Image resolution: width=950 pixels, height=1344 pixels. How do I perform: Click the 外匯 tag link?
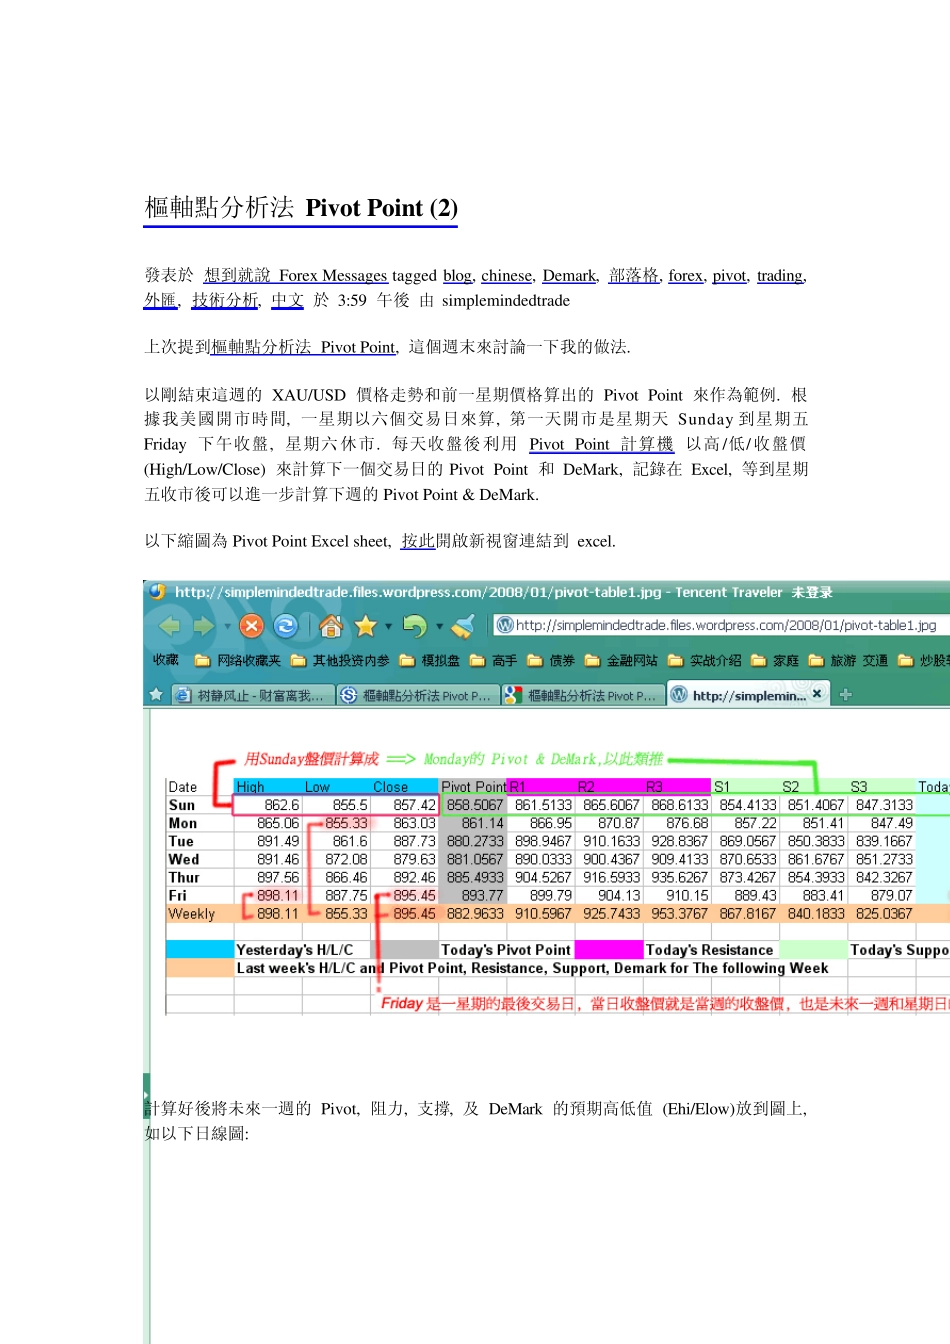(x=160, y=300)
